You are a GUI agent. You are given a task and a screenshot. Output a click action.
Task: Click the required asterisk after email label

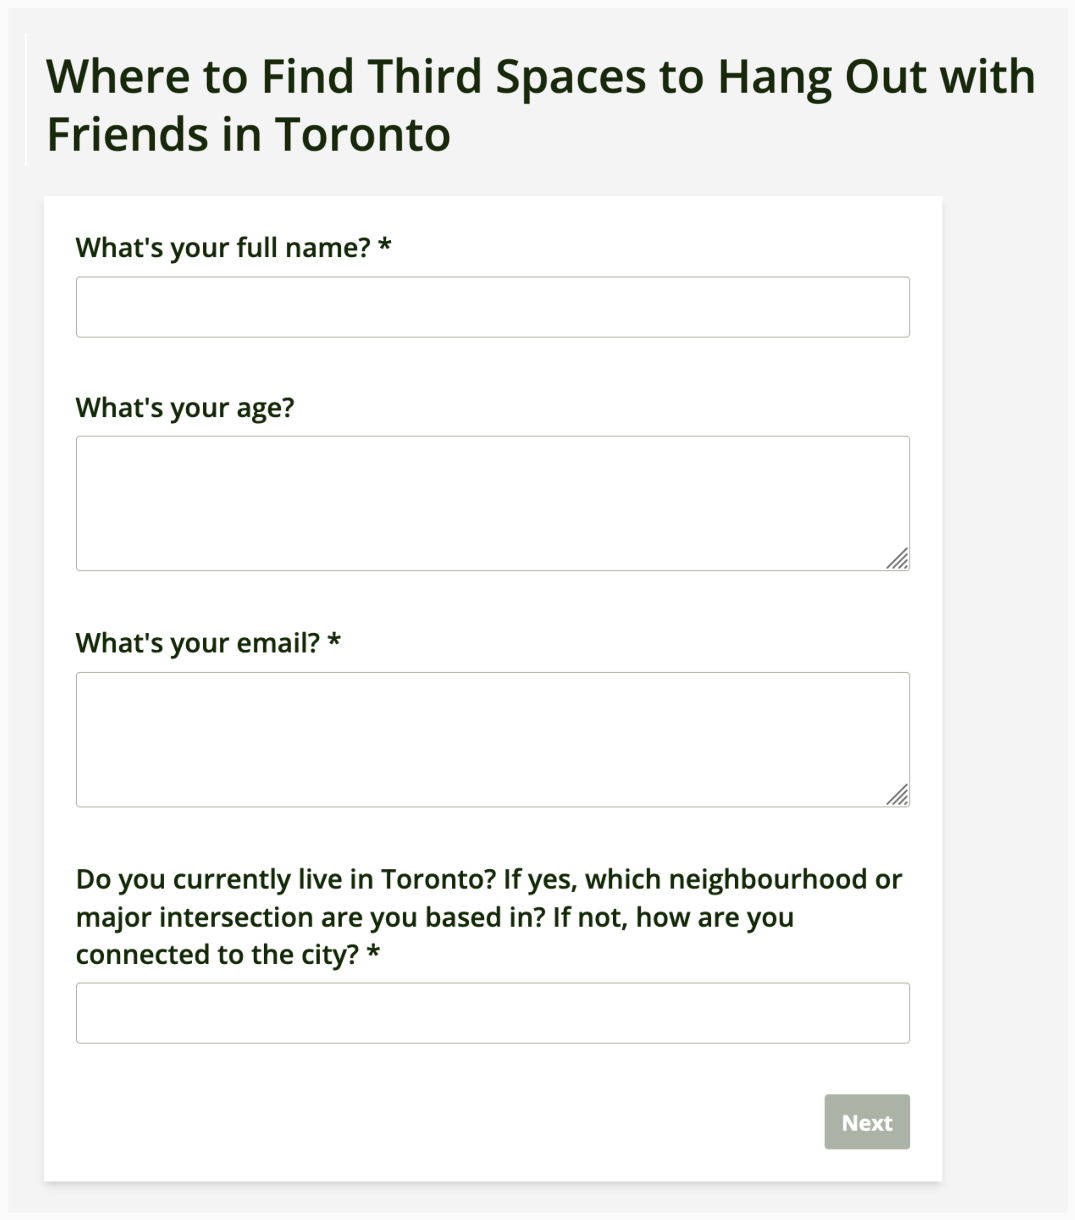point(334,641)
